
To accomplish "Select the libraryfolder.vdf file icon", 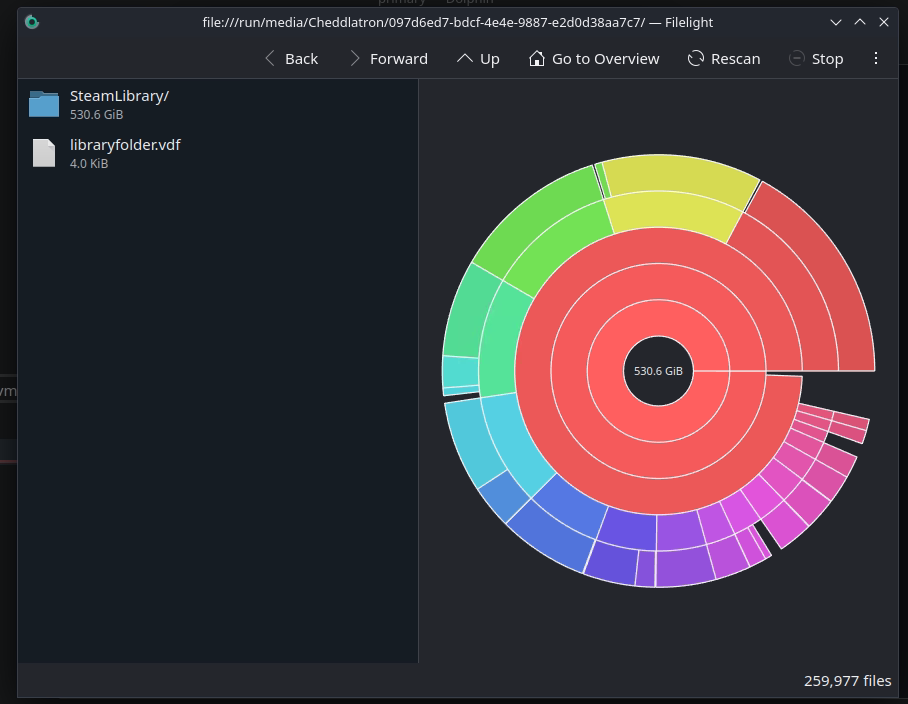I will [x=44, y=153].
